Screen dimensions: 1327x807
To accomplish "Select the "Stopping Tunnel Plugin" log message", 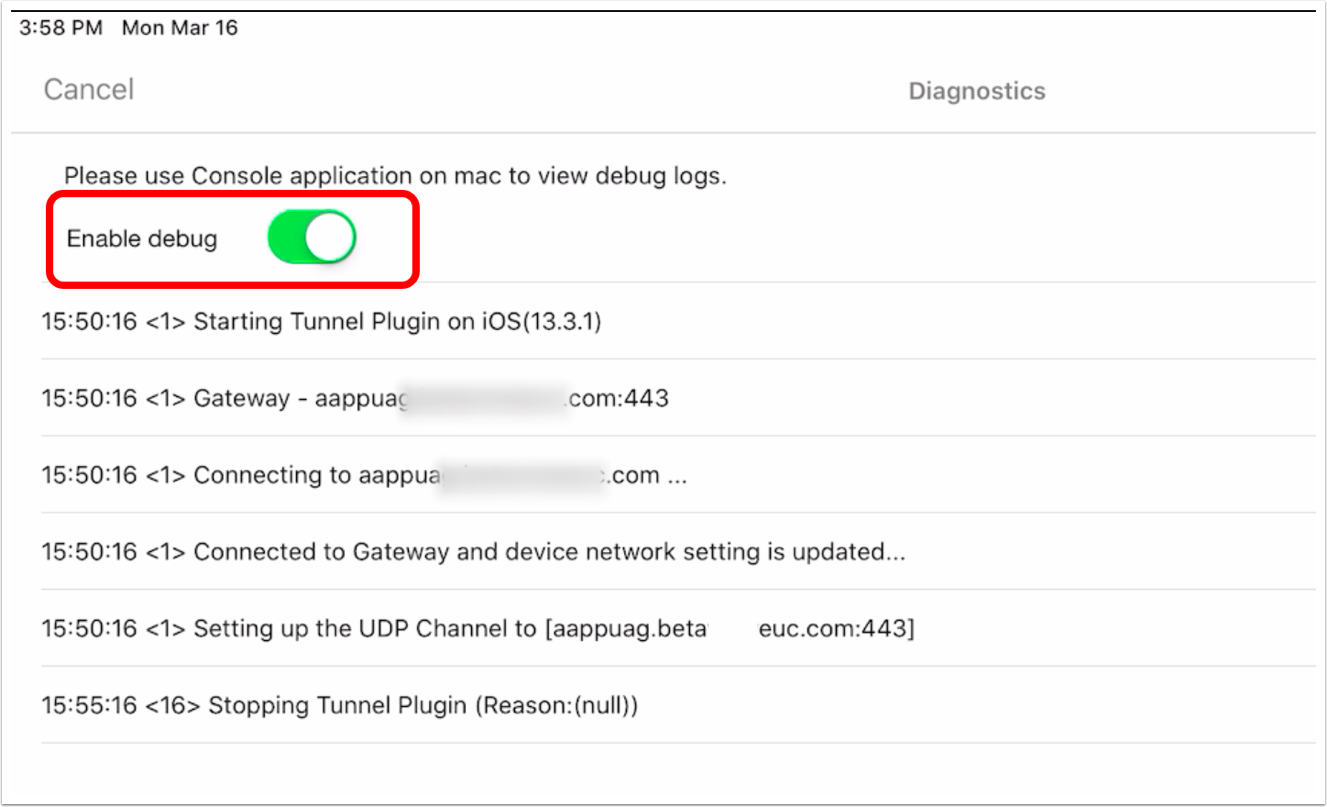I will tap(338, 706).
